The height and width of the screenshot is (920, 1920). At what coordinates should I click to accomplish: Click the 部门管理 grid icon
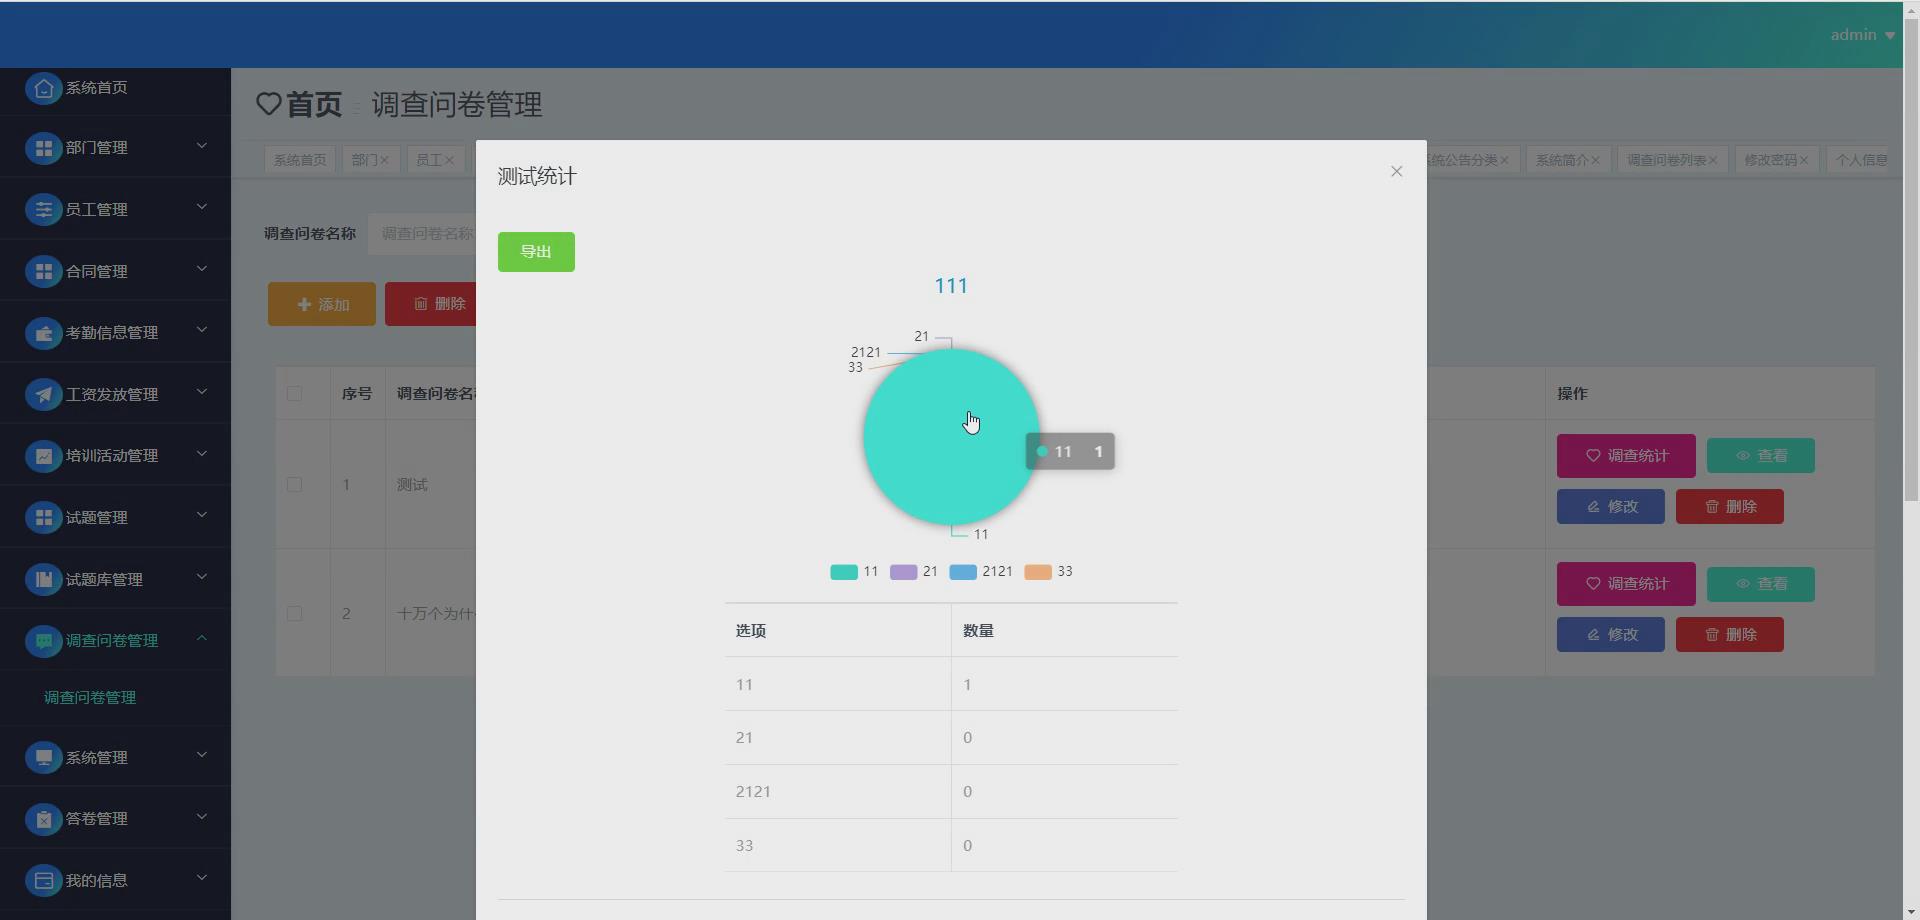tap(43, 148)
